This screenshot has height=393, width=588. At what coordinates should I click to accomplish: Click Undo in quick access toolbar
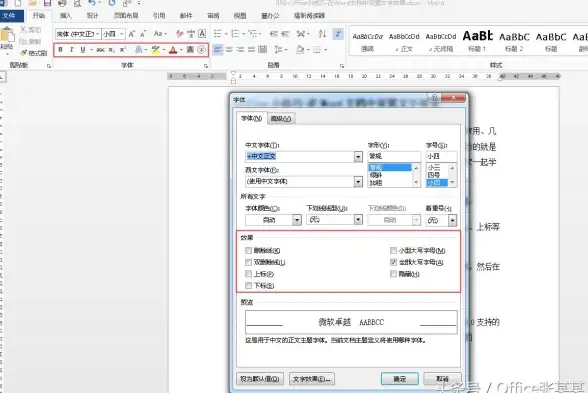[92, 3]
